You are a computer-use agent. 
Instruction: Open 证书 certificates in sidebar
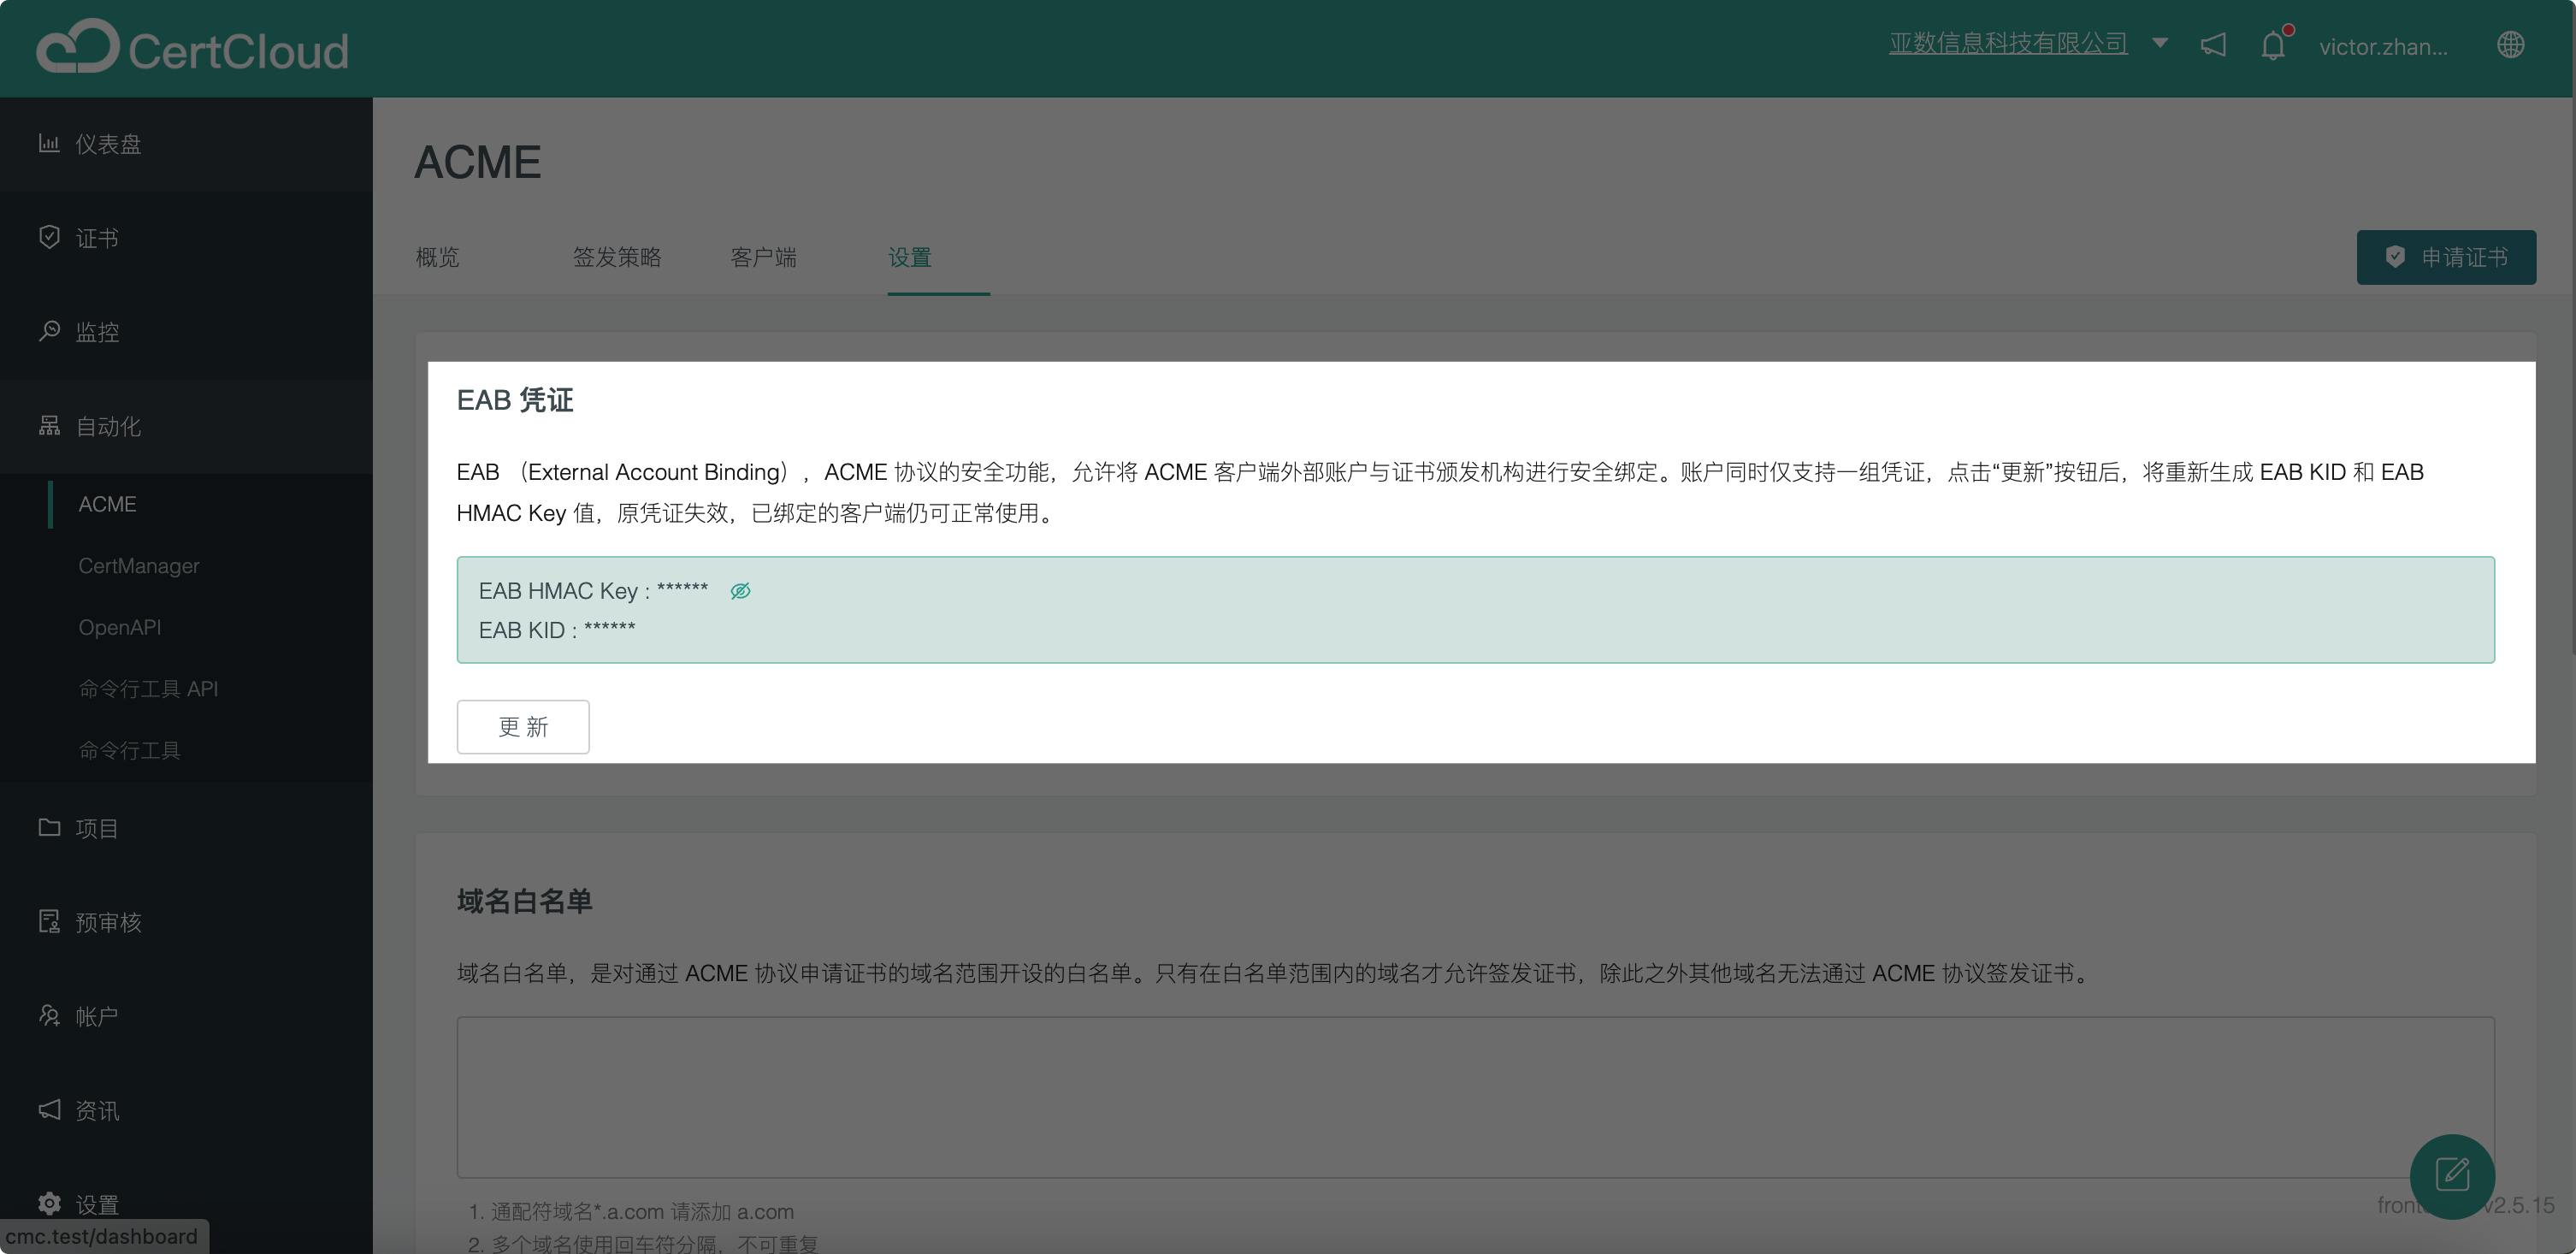[x=186, y=238]
